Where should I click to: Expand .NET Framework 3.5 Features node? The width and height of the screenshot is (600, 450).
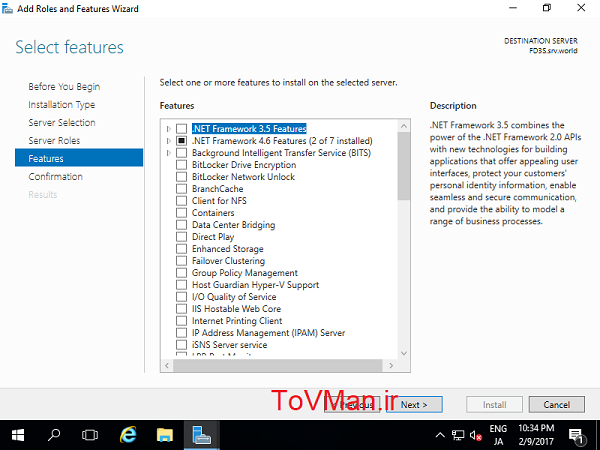click(169, 129)
